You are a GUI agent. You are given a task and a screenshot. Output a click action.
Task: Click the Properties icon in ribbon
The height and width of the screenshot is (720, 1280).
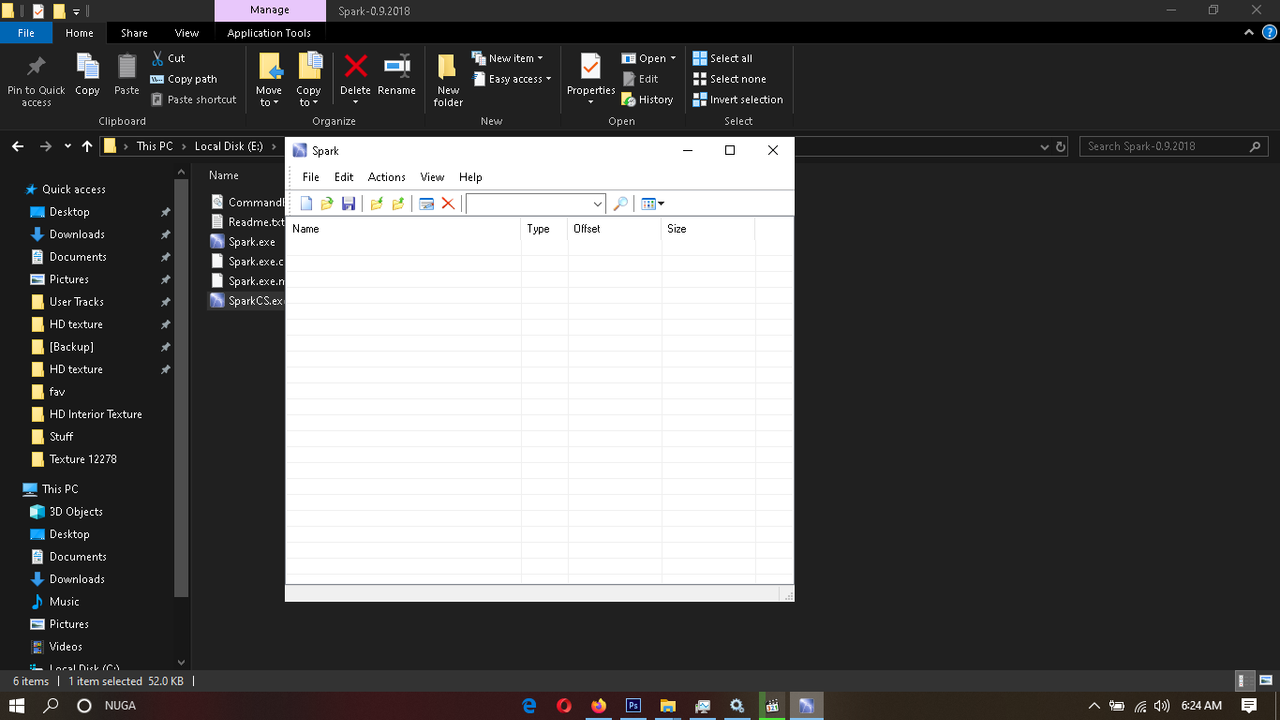coord(591,67)
